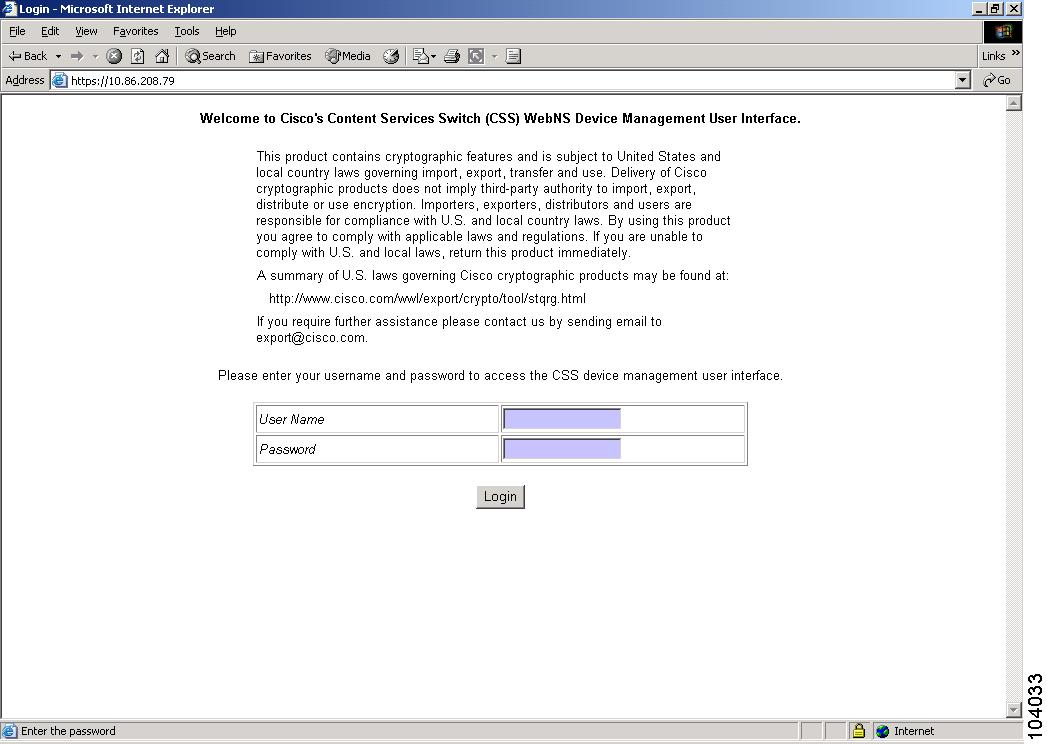Screen dimensions: 1047x744
Task: Open the Help menu
Action: tap(226, 31)
